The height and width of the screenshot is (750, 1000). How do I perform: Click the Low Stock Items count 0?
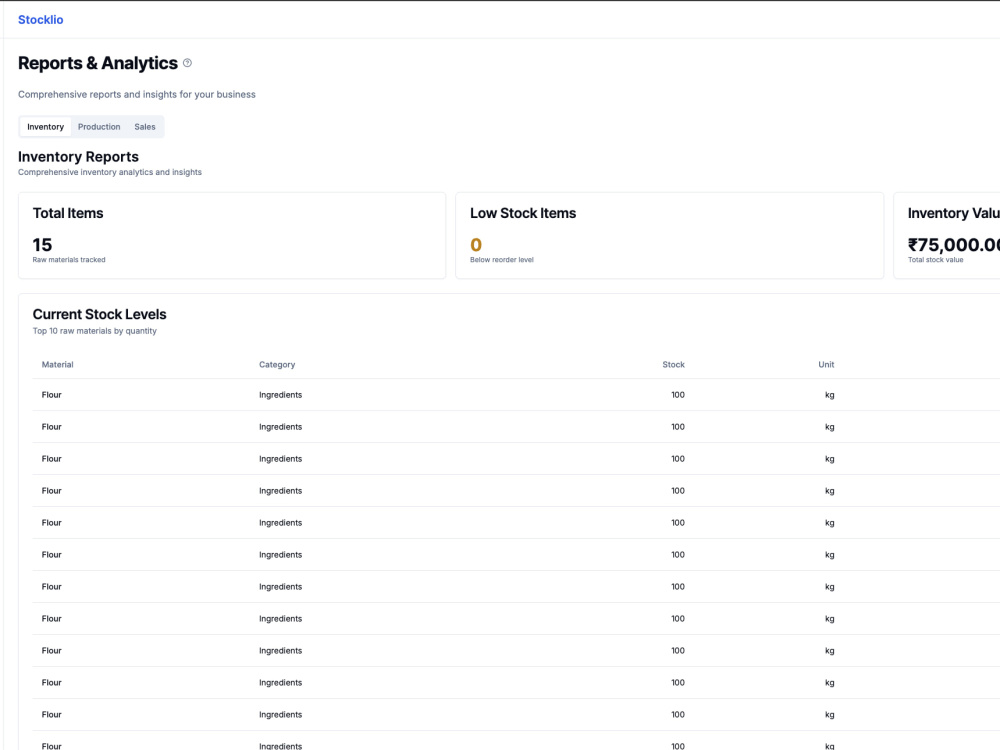476,245
